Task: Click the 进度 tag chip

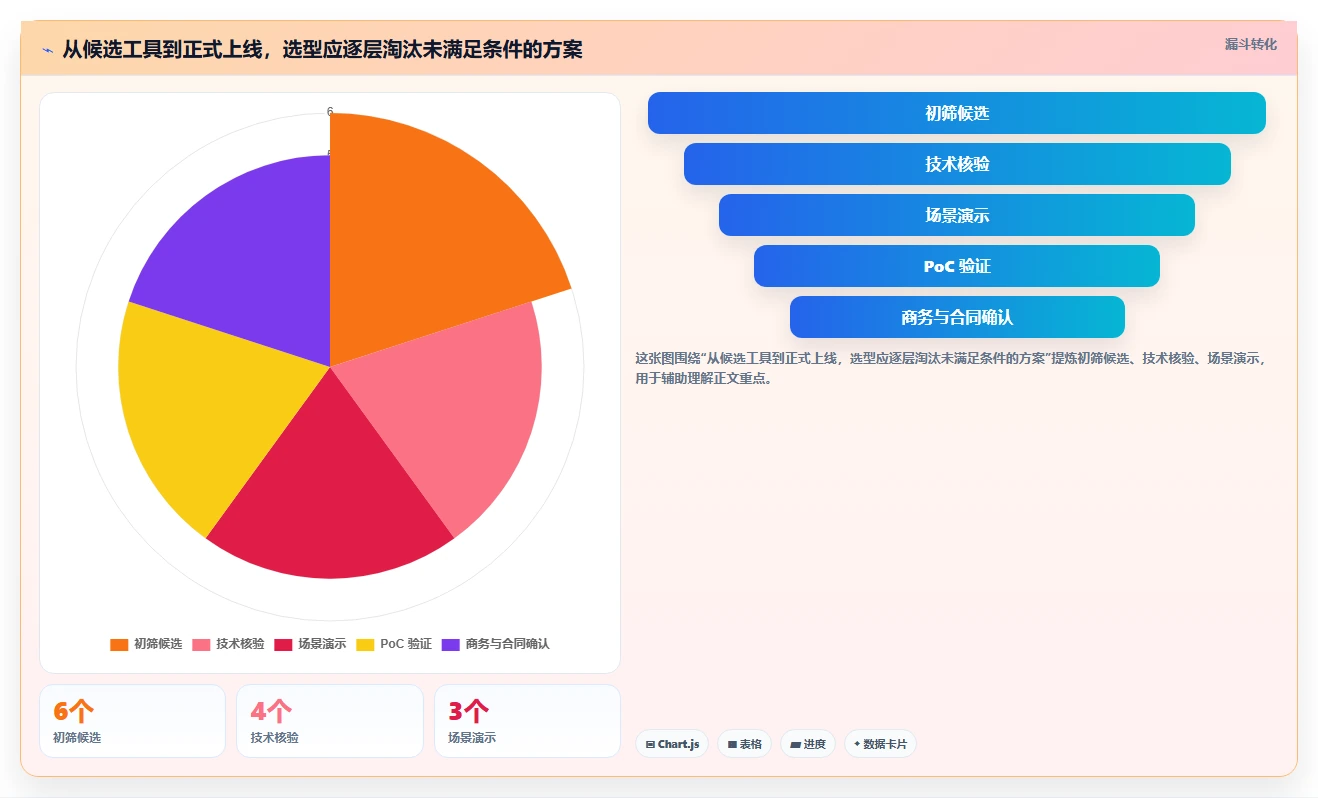Action: (x=808, y=744)
